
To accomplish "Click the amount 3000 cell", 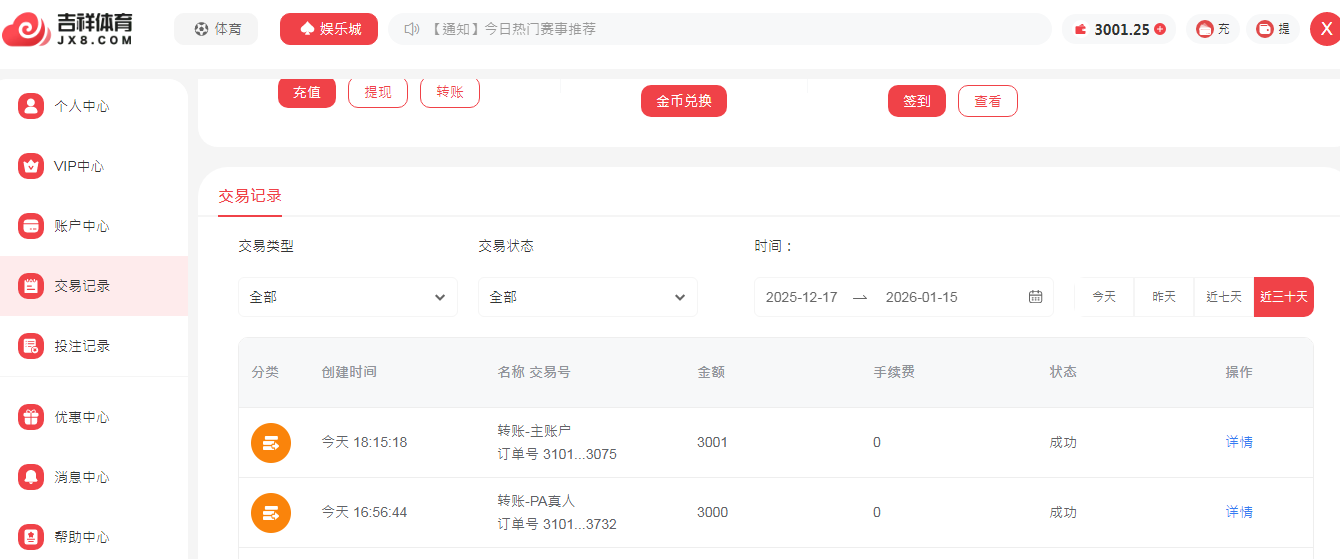I will click(x=712, y=512).
